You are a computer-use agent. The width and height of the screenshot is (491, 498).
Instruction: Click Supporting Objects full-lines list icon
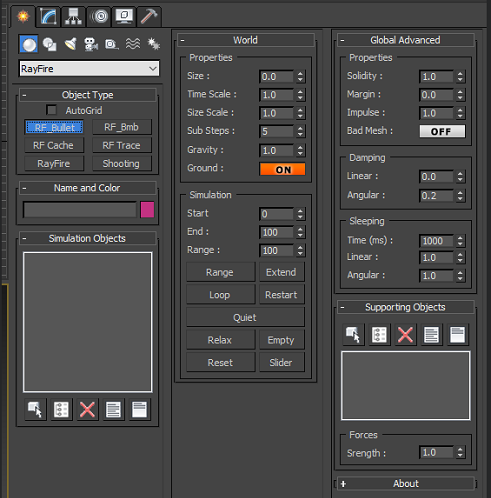click(431, 335)
